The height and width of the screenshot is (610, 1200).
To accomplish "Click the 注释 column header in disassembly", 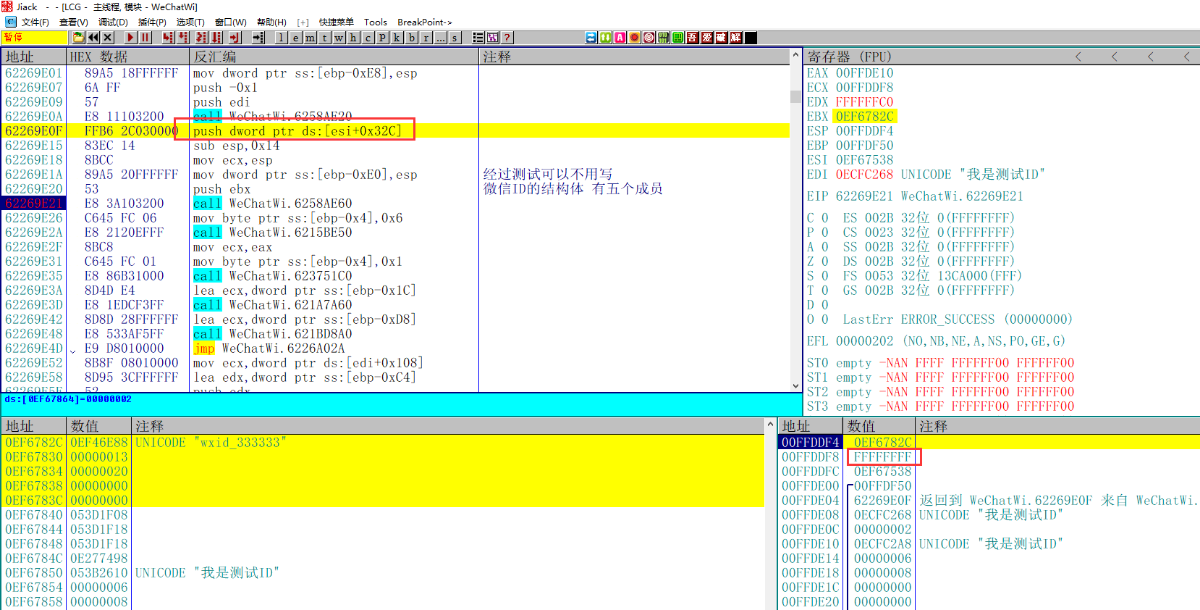I will (634, 57).
